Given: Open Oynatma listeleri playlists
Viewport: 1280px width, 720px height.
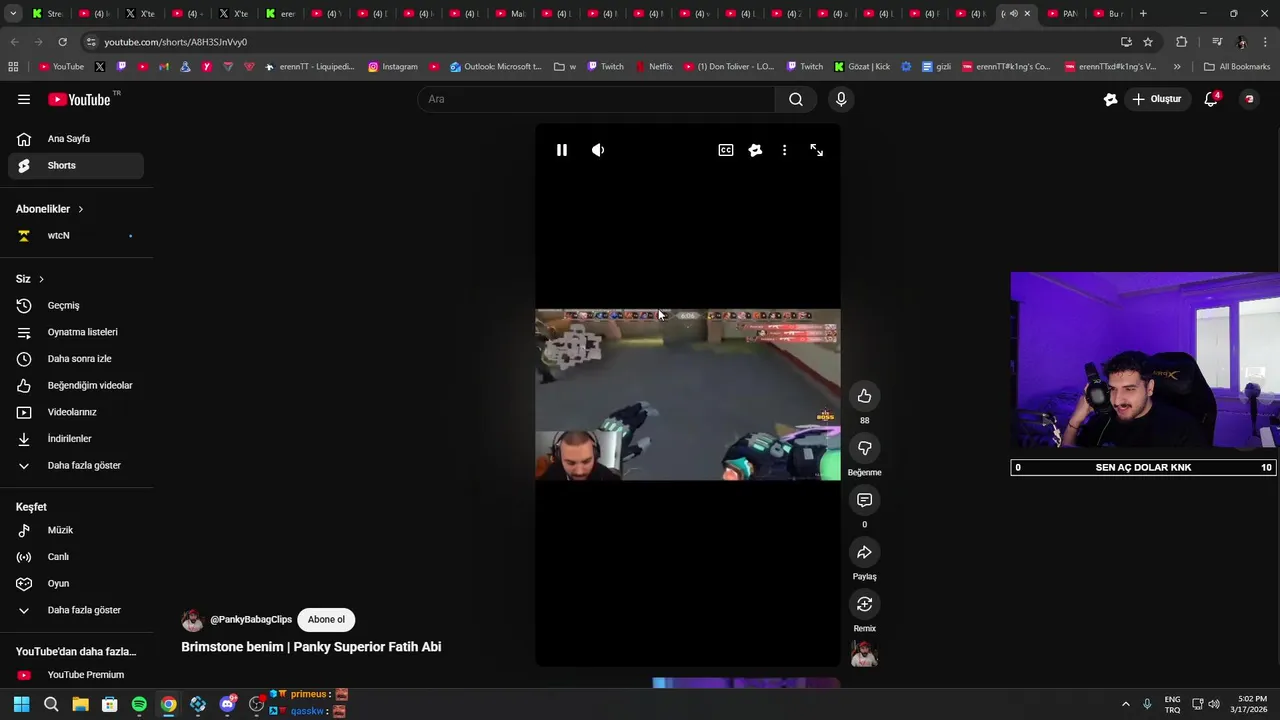Looking at the screenshot, I should pos(76,332).
